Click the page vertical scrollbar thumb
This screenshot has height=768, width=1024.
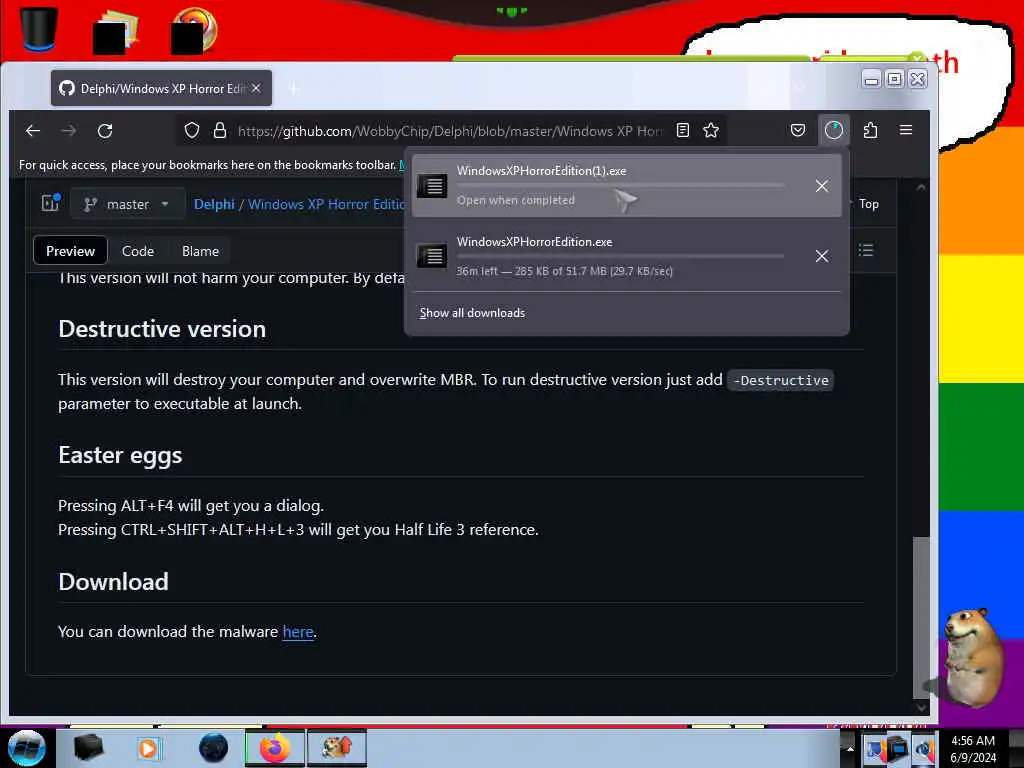[x=920, y=617]
